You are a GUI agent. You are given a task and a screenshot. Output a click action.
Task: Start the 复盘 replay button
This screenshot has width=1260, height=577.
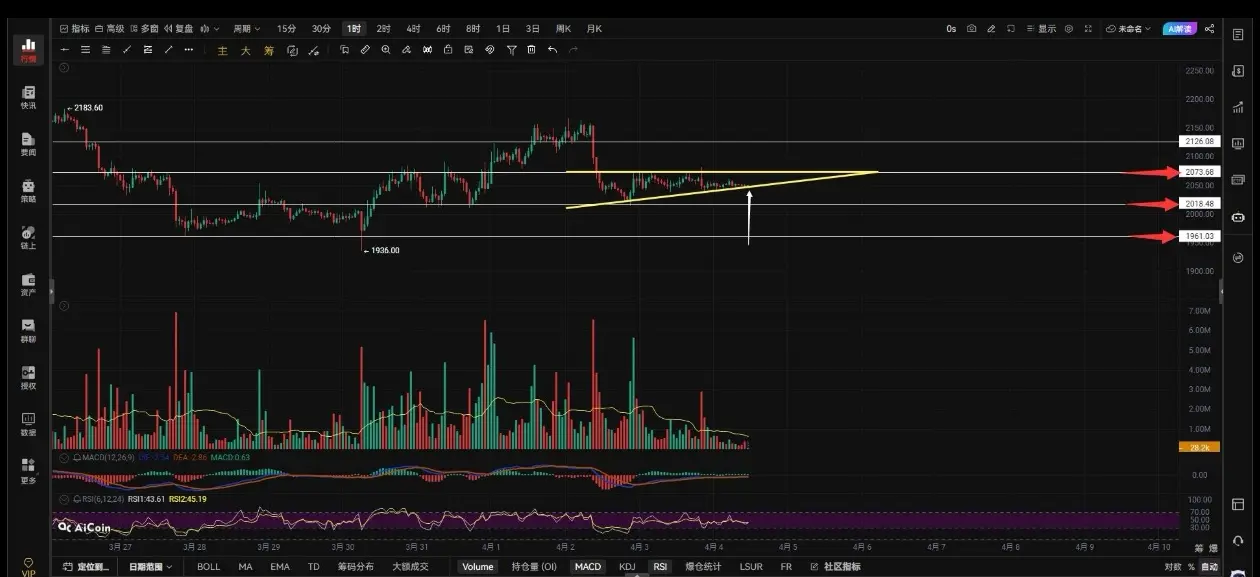[x=178, y=29]
